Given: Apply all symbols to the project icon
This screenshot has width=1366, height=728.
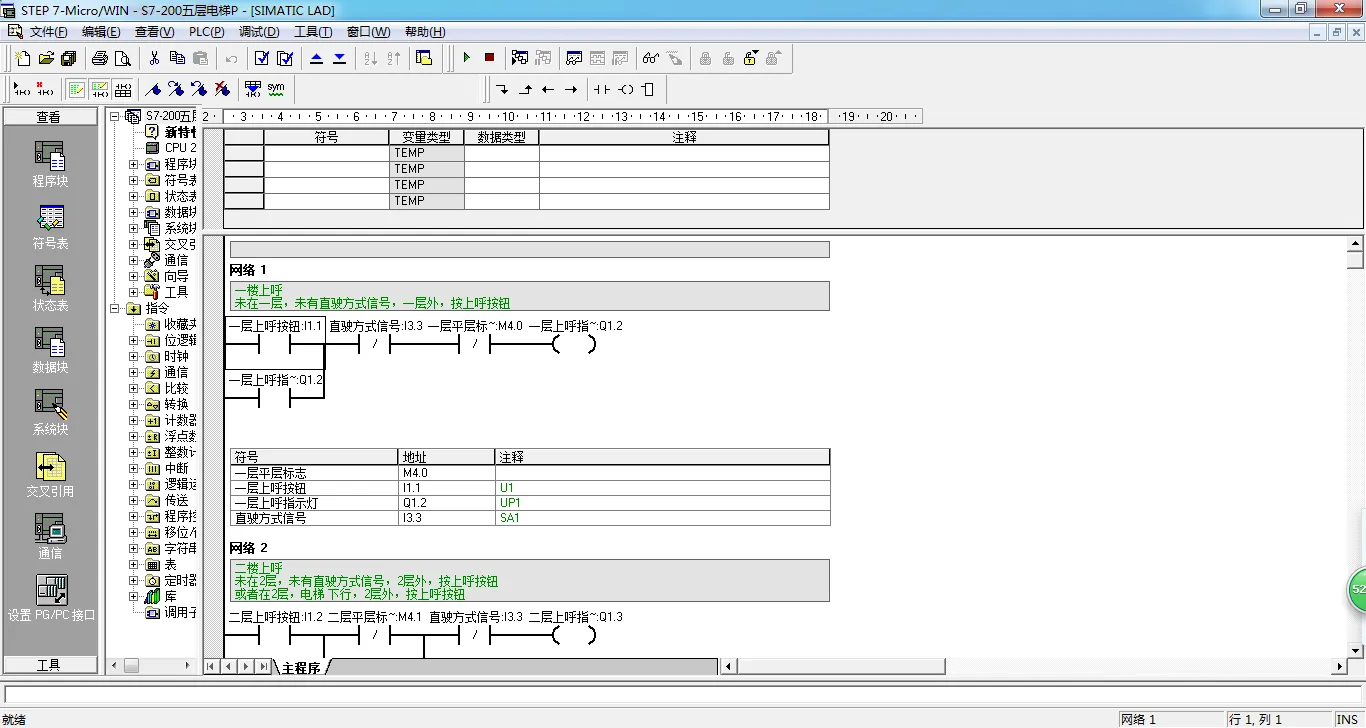Looking at the screenshot, I should [x=253, y=89].
